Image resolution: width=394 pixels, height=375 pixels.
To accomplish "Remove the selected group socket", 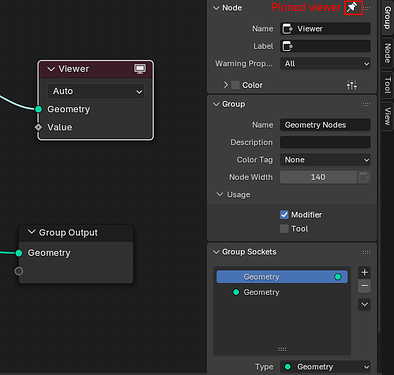I will point(364,286).
